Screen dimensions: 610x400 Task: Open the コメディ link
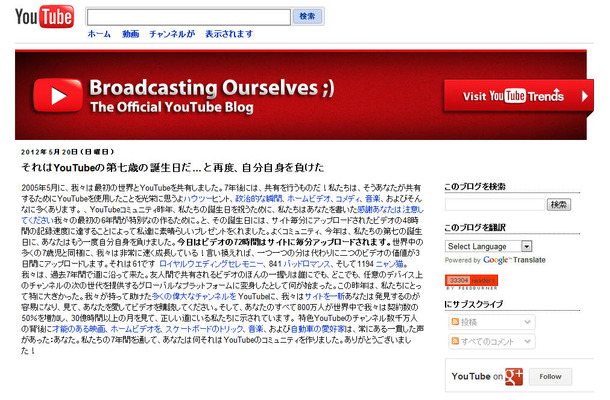pos(348,199)
